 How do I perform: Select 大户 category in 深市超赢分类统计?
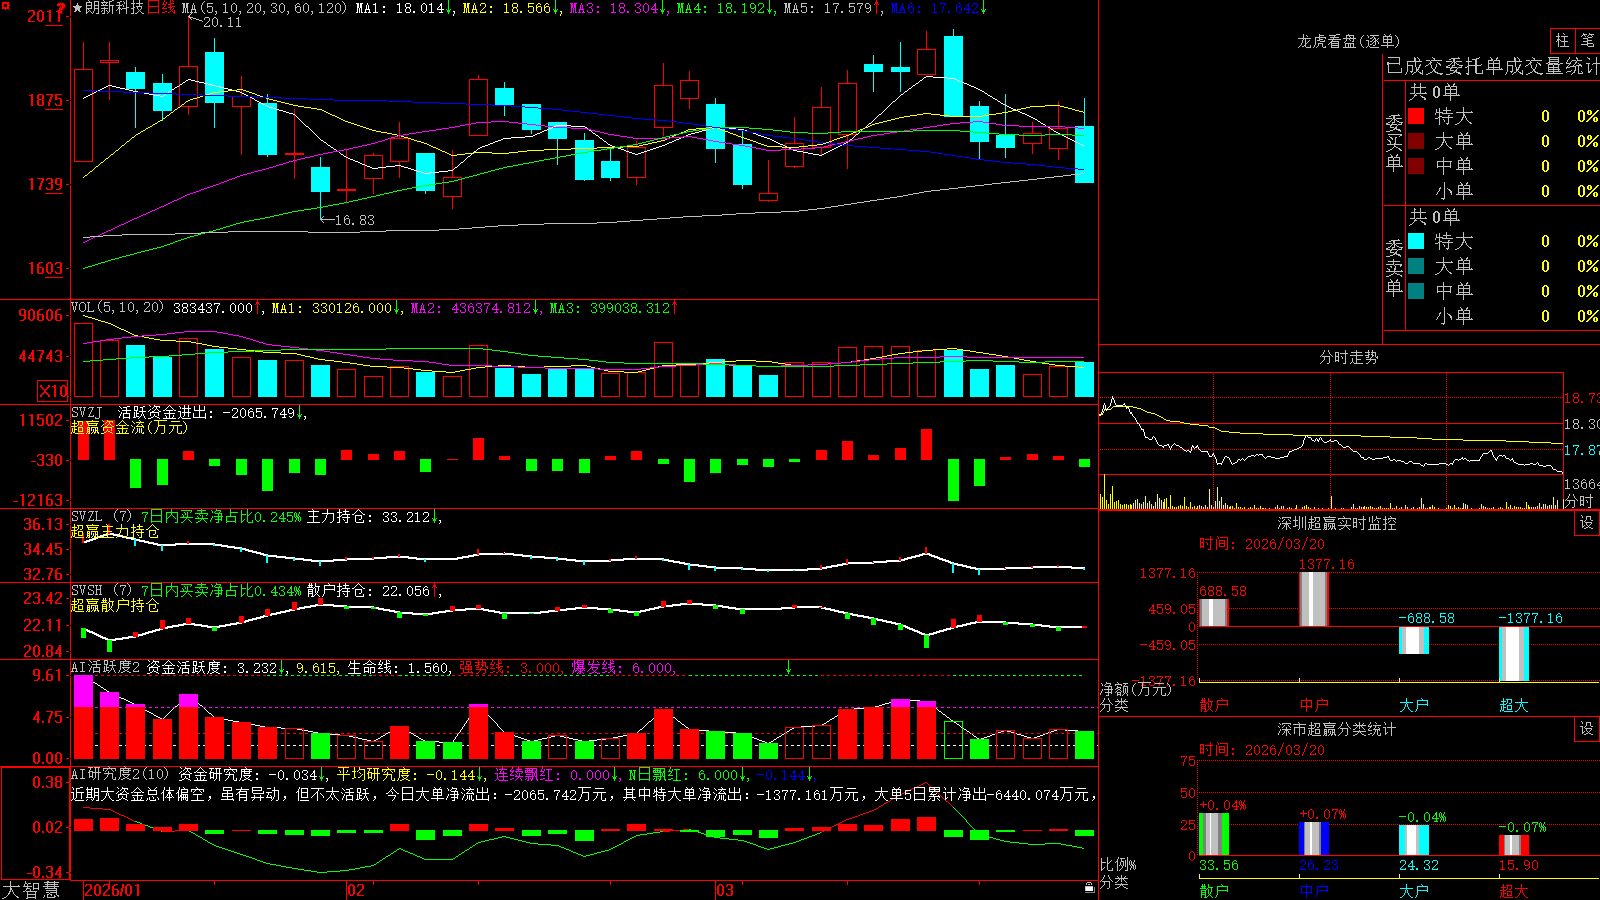click(x=1414, y=890)
